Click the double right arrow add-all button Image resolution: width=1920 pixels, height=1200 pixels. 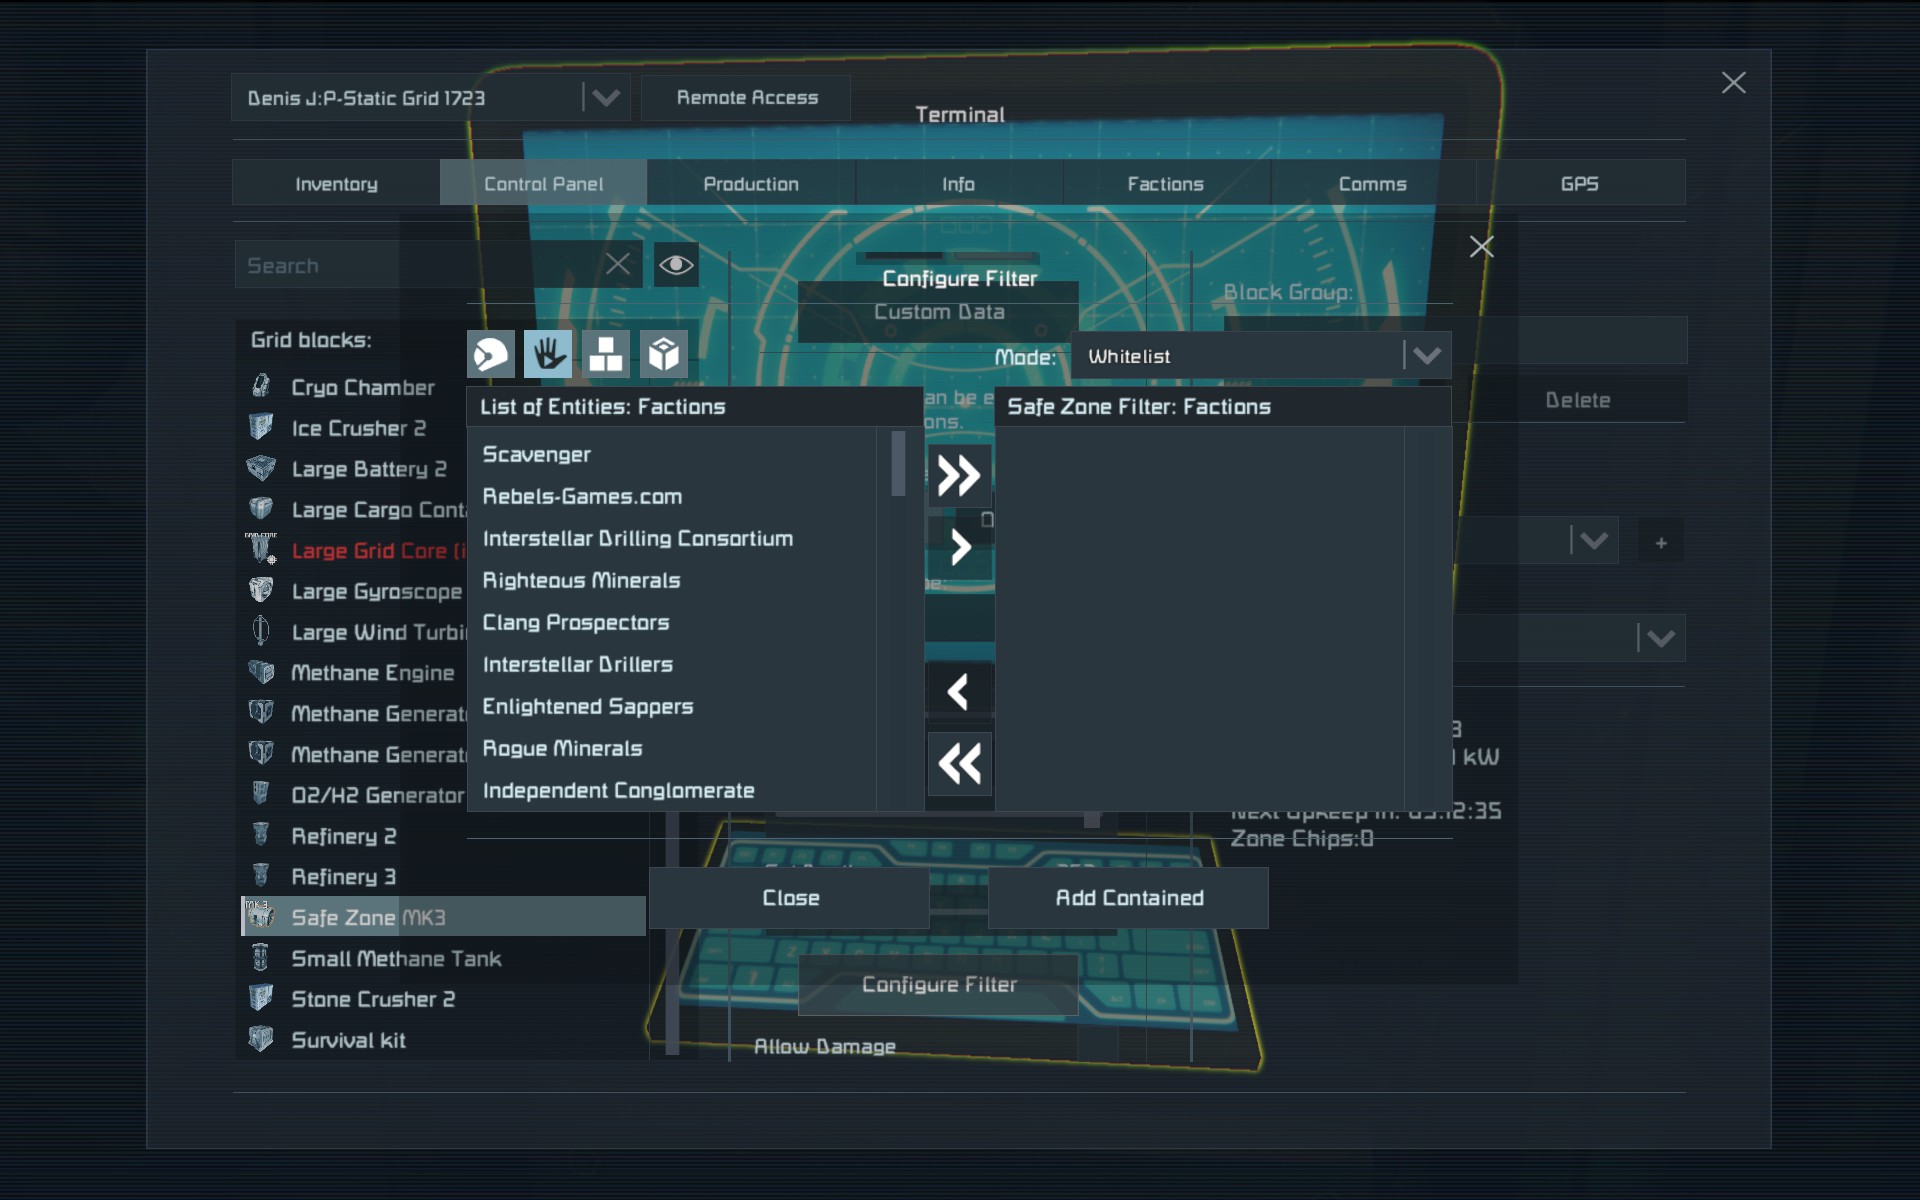point(959,476)
